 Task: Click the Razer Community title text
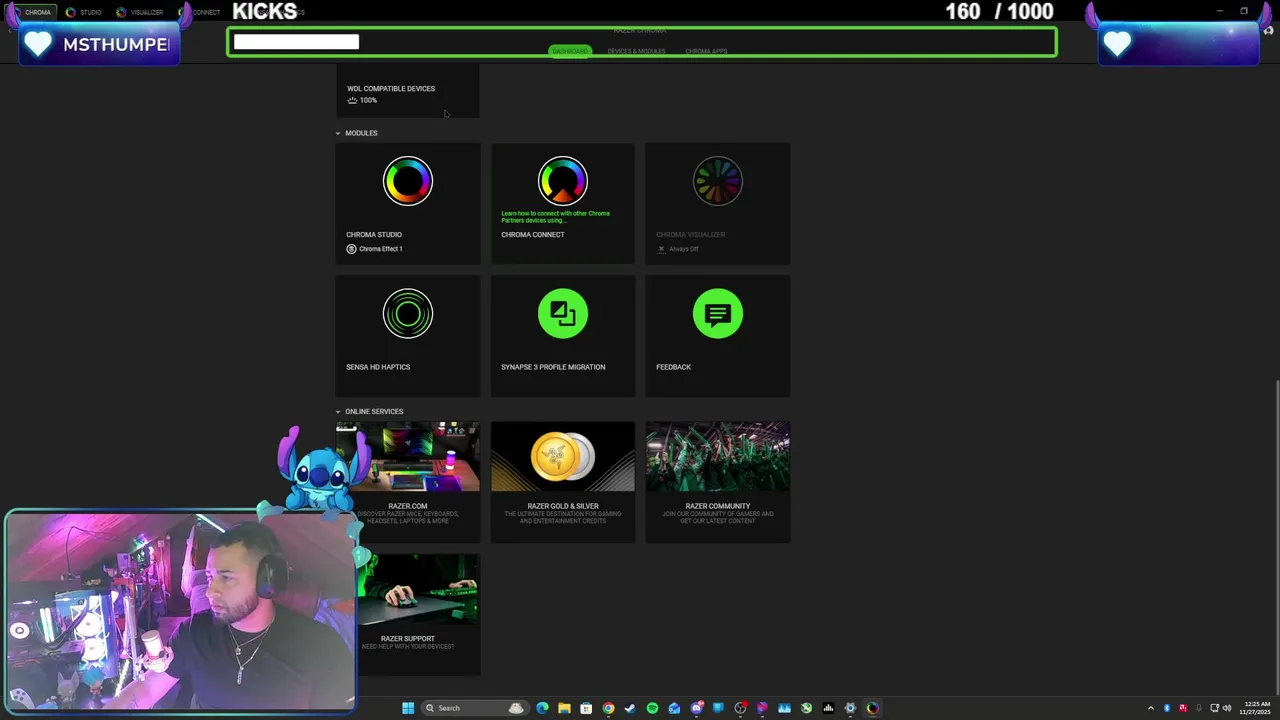pyautogui.click(x=718, y=507)
